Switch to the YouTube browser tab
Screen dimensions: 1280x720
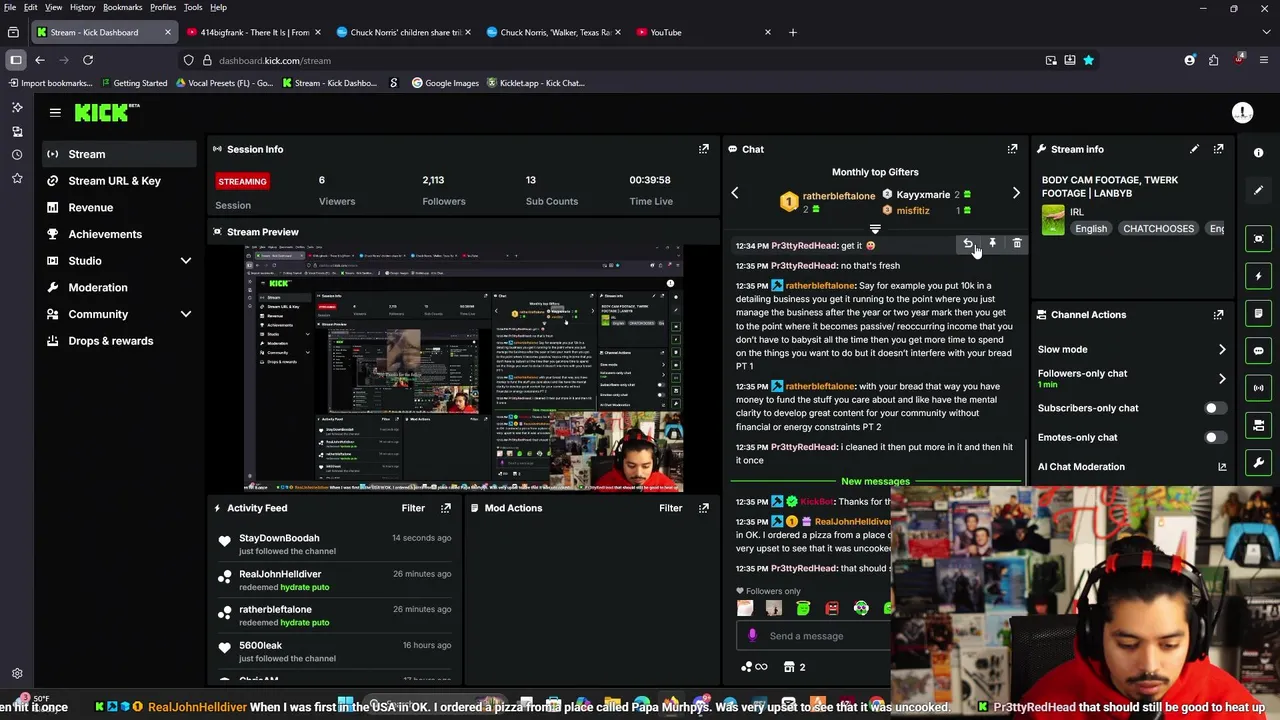coord(704,32)
